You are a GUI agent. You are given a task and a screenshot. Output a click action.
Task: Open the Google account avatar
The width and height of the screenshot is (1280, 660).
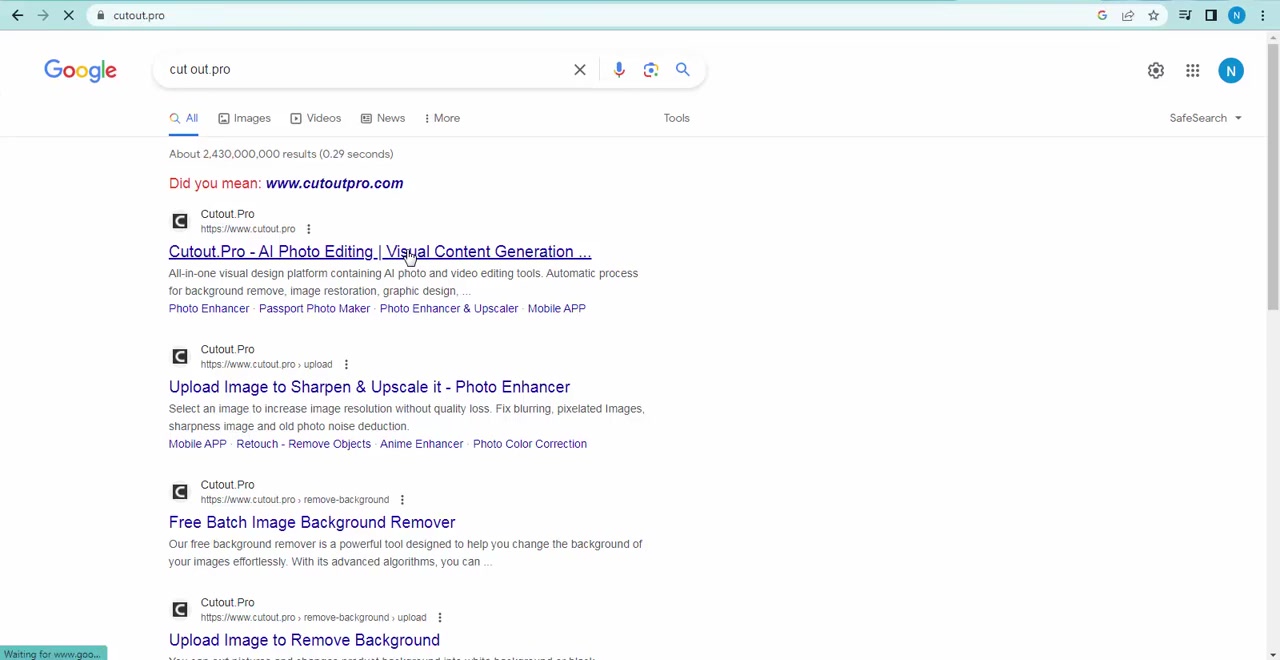coord(1230,70)
